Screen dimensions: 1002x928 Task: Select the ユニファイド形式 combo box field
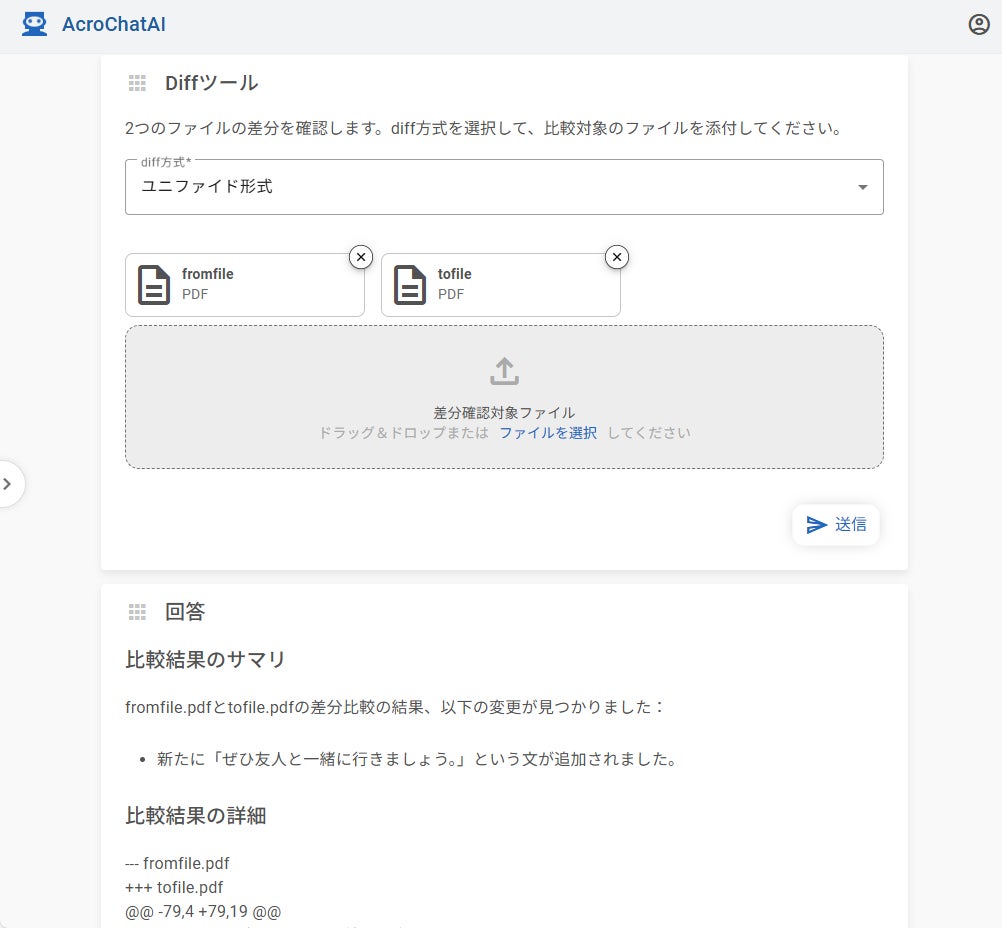[x=504, y=187]
